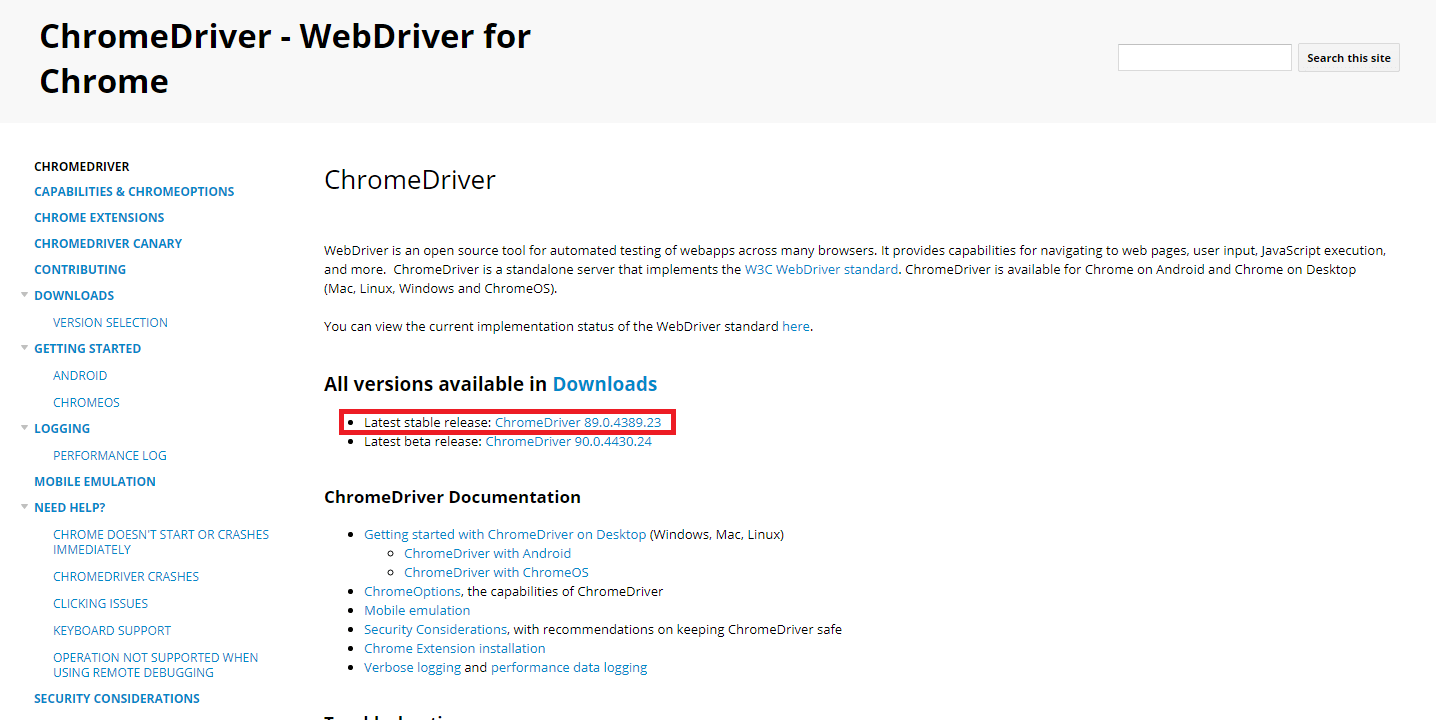The height and width of the screenshot is (720, 1436).
Task: Open the Mobile emulation documentation link
Action: tap(417, 611)
